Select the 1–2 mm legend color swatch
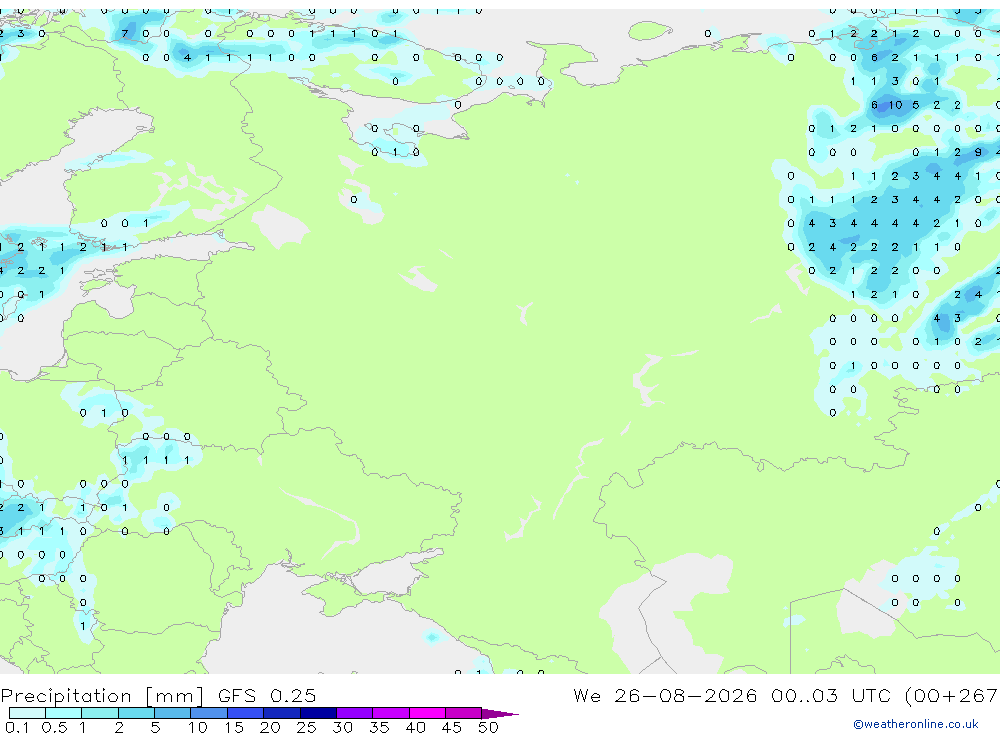The image size is (1000, 733). [99, 713]
